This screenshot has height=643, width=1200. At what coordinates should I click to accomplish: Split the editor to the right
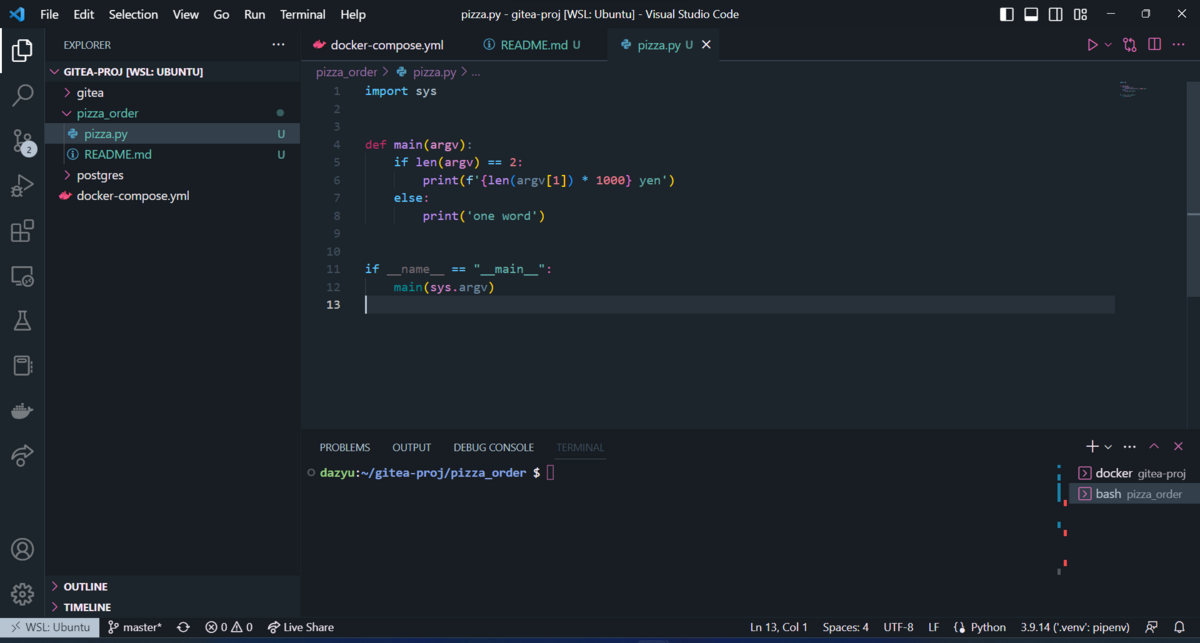1154,45
